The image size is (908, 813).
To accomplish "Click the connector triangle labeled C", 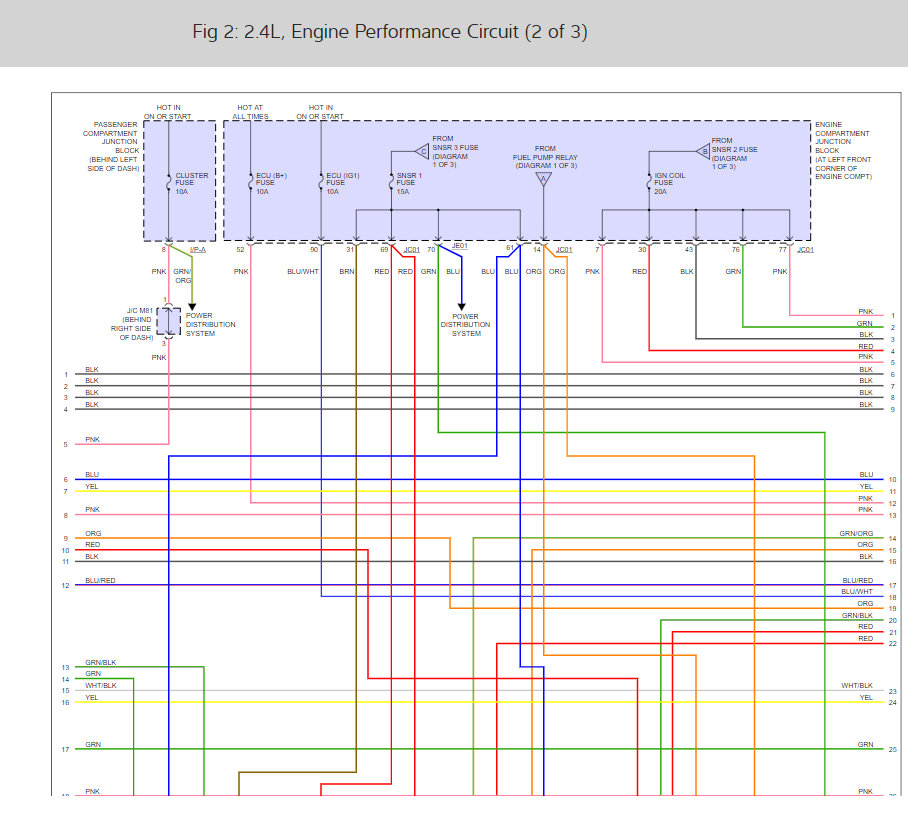I will point(422,152).
